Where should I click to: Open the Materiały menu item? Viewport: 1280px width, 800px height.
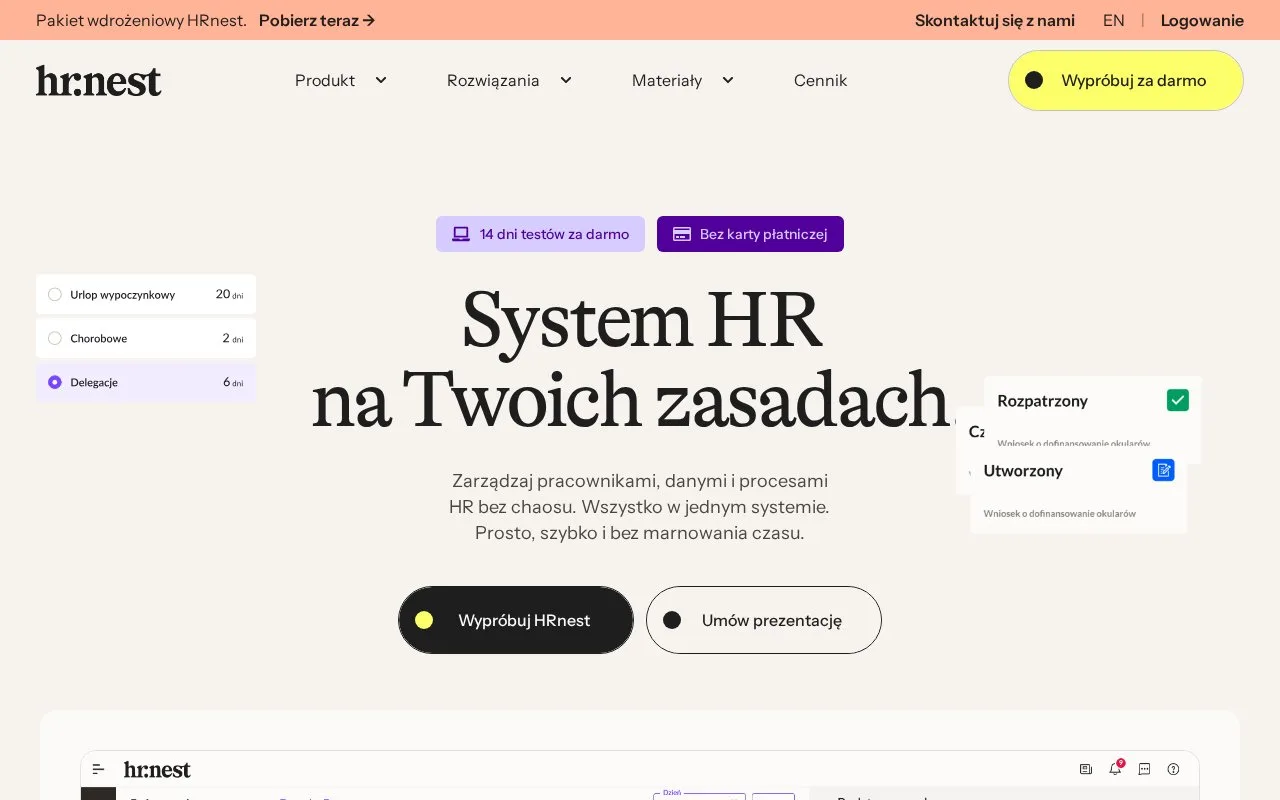[667, 81]
